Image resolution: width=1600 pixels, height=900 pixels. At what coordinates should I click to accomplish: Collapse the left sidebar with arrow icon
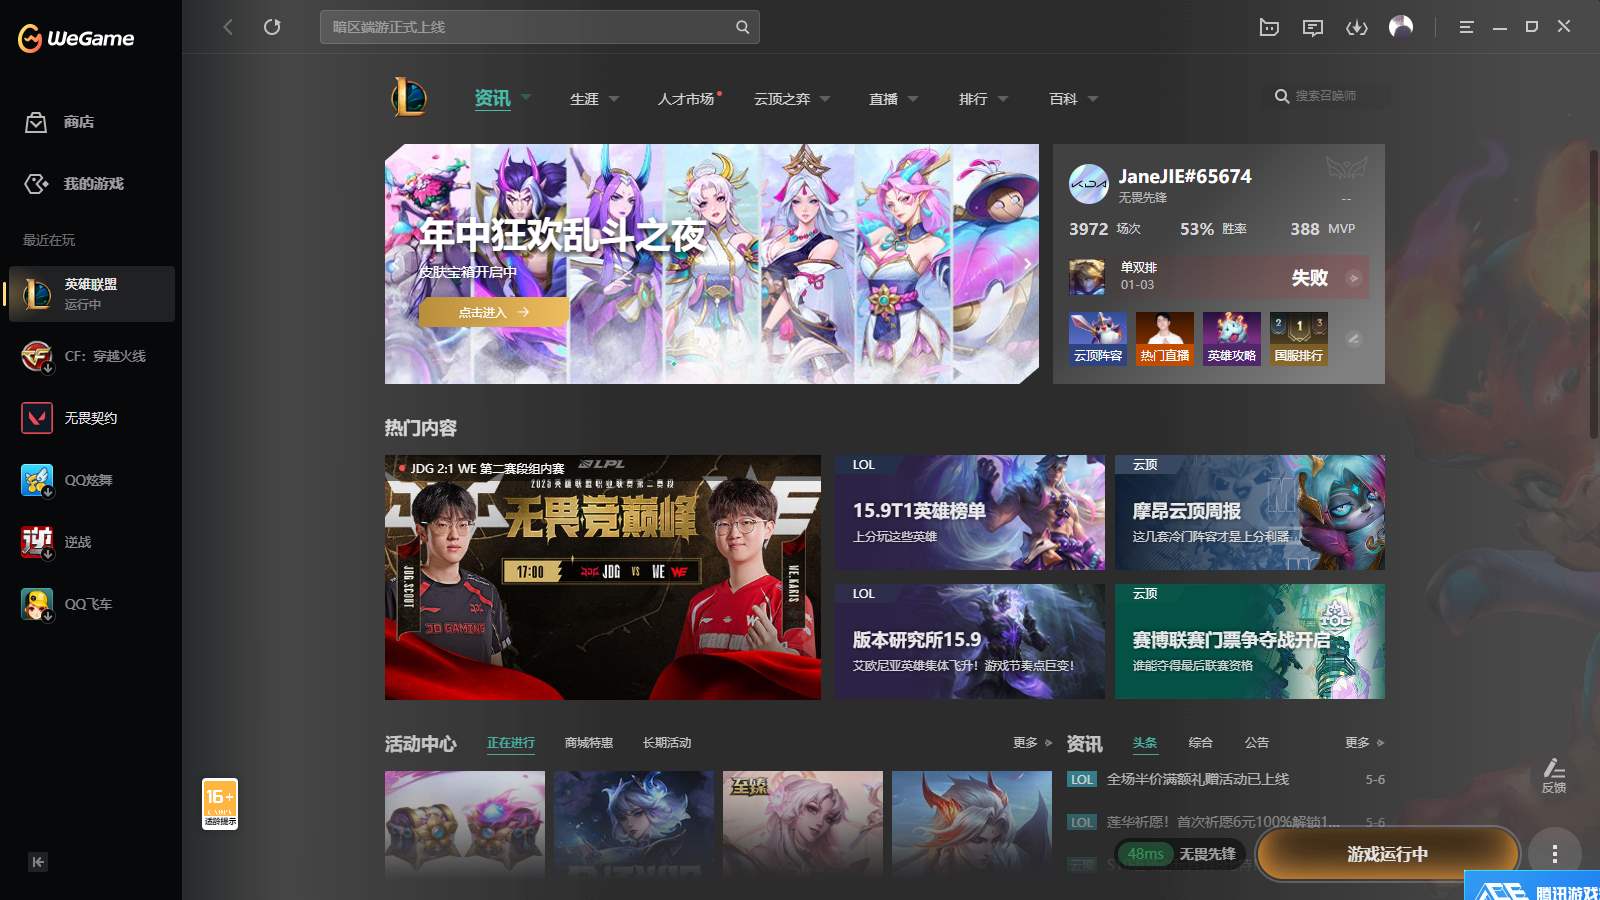coord(38,862)
